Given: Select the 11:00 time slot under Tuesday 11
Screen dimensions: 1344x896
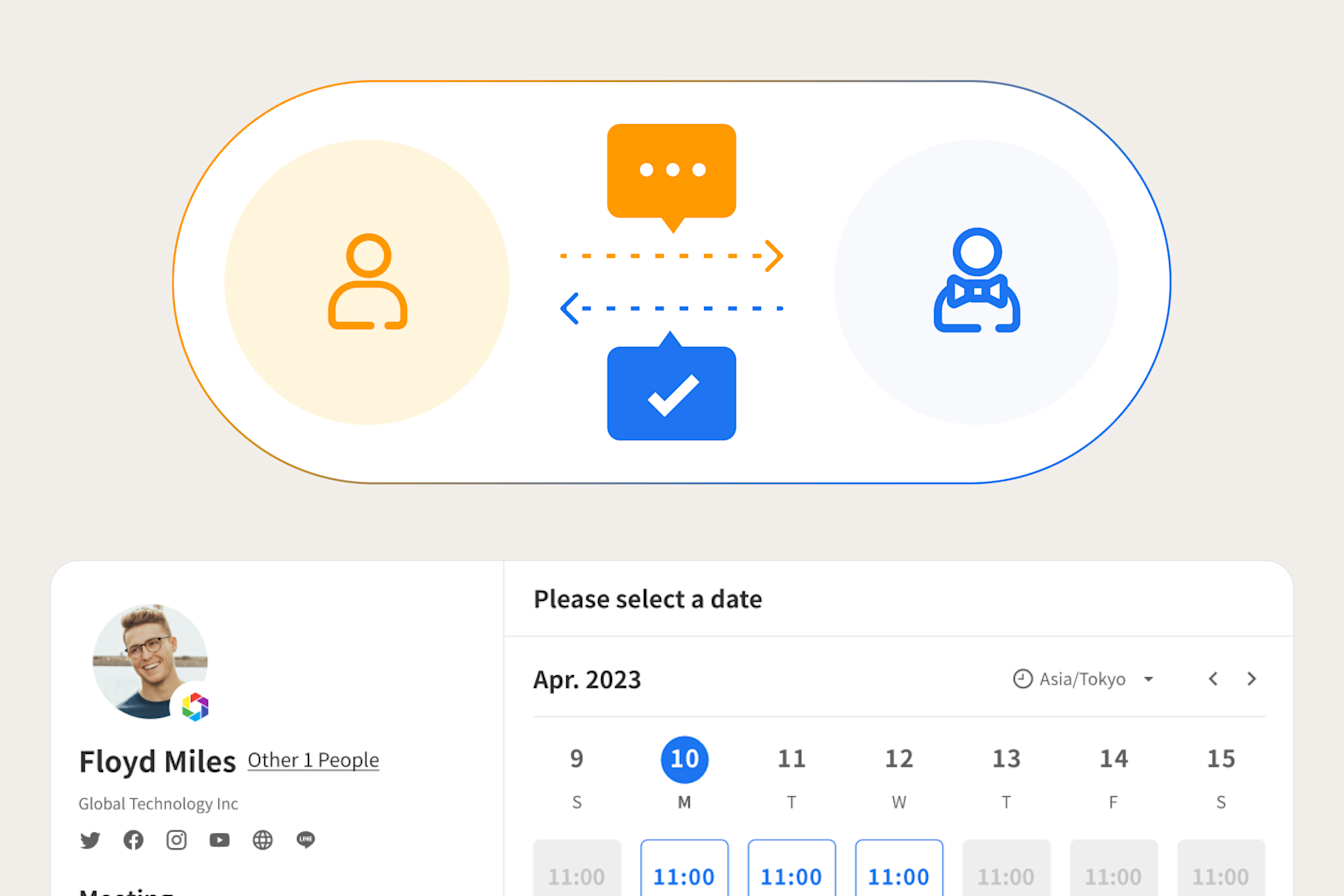Looking at the screenshot, I should (x=792, y=876).
